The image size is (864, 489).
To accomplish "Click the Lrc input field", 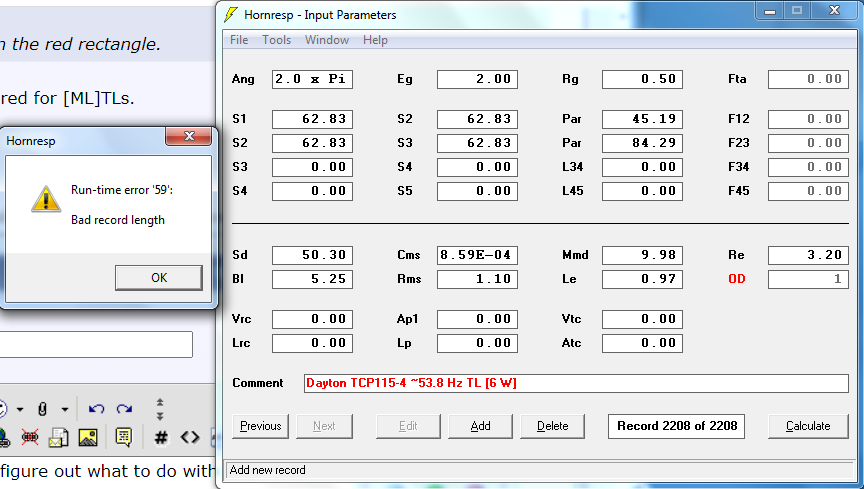I will (x=312, y=343).
